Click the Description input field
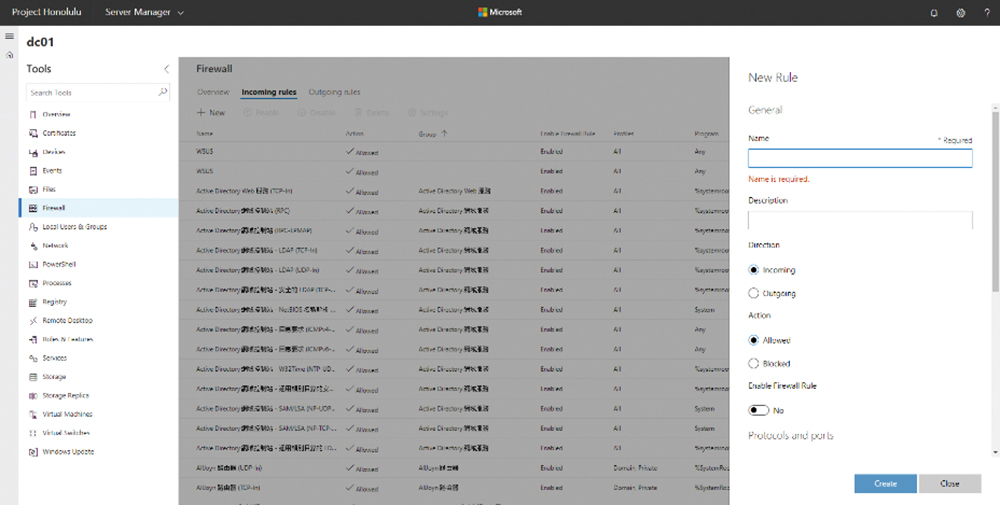 coord(860,220)
